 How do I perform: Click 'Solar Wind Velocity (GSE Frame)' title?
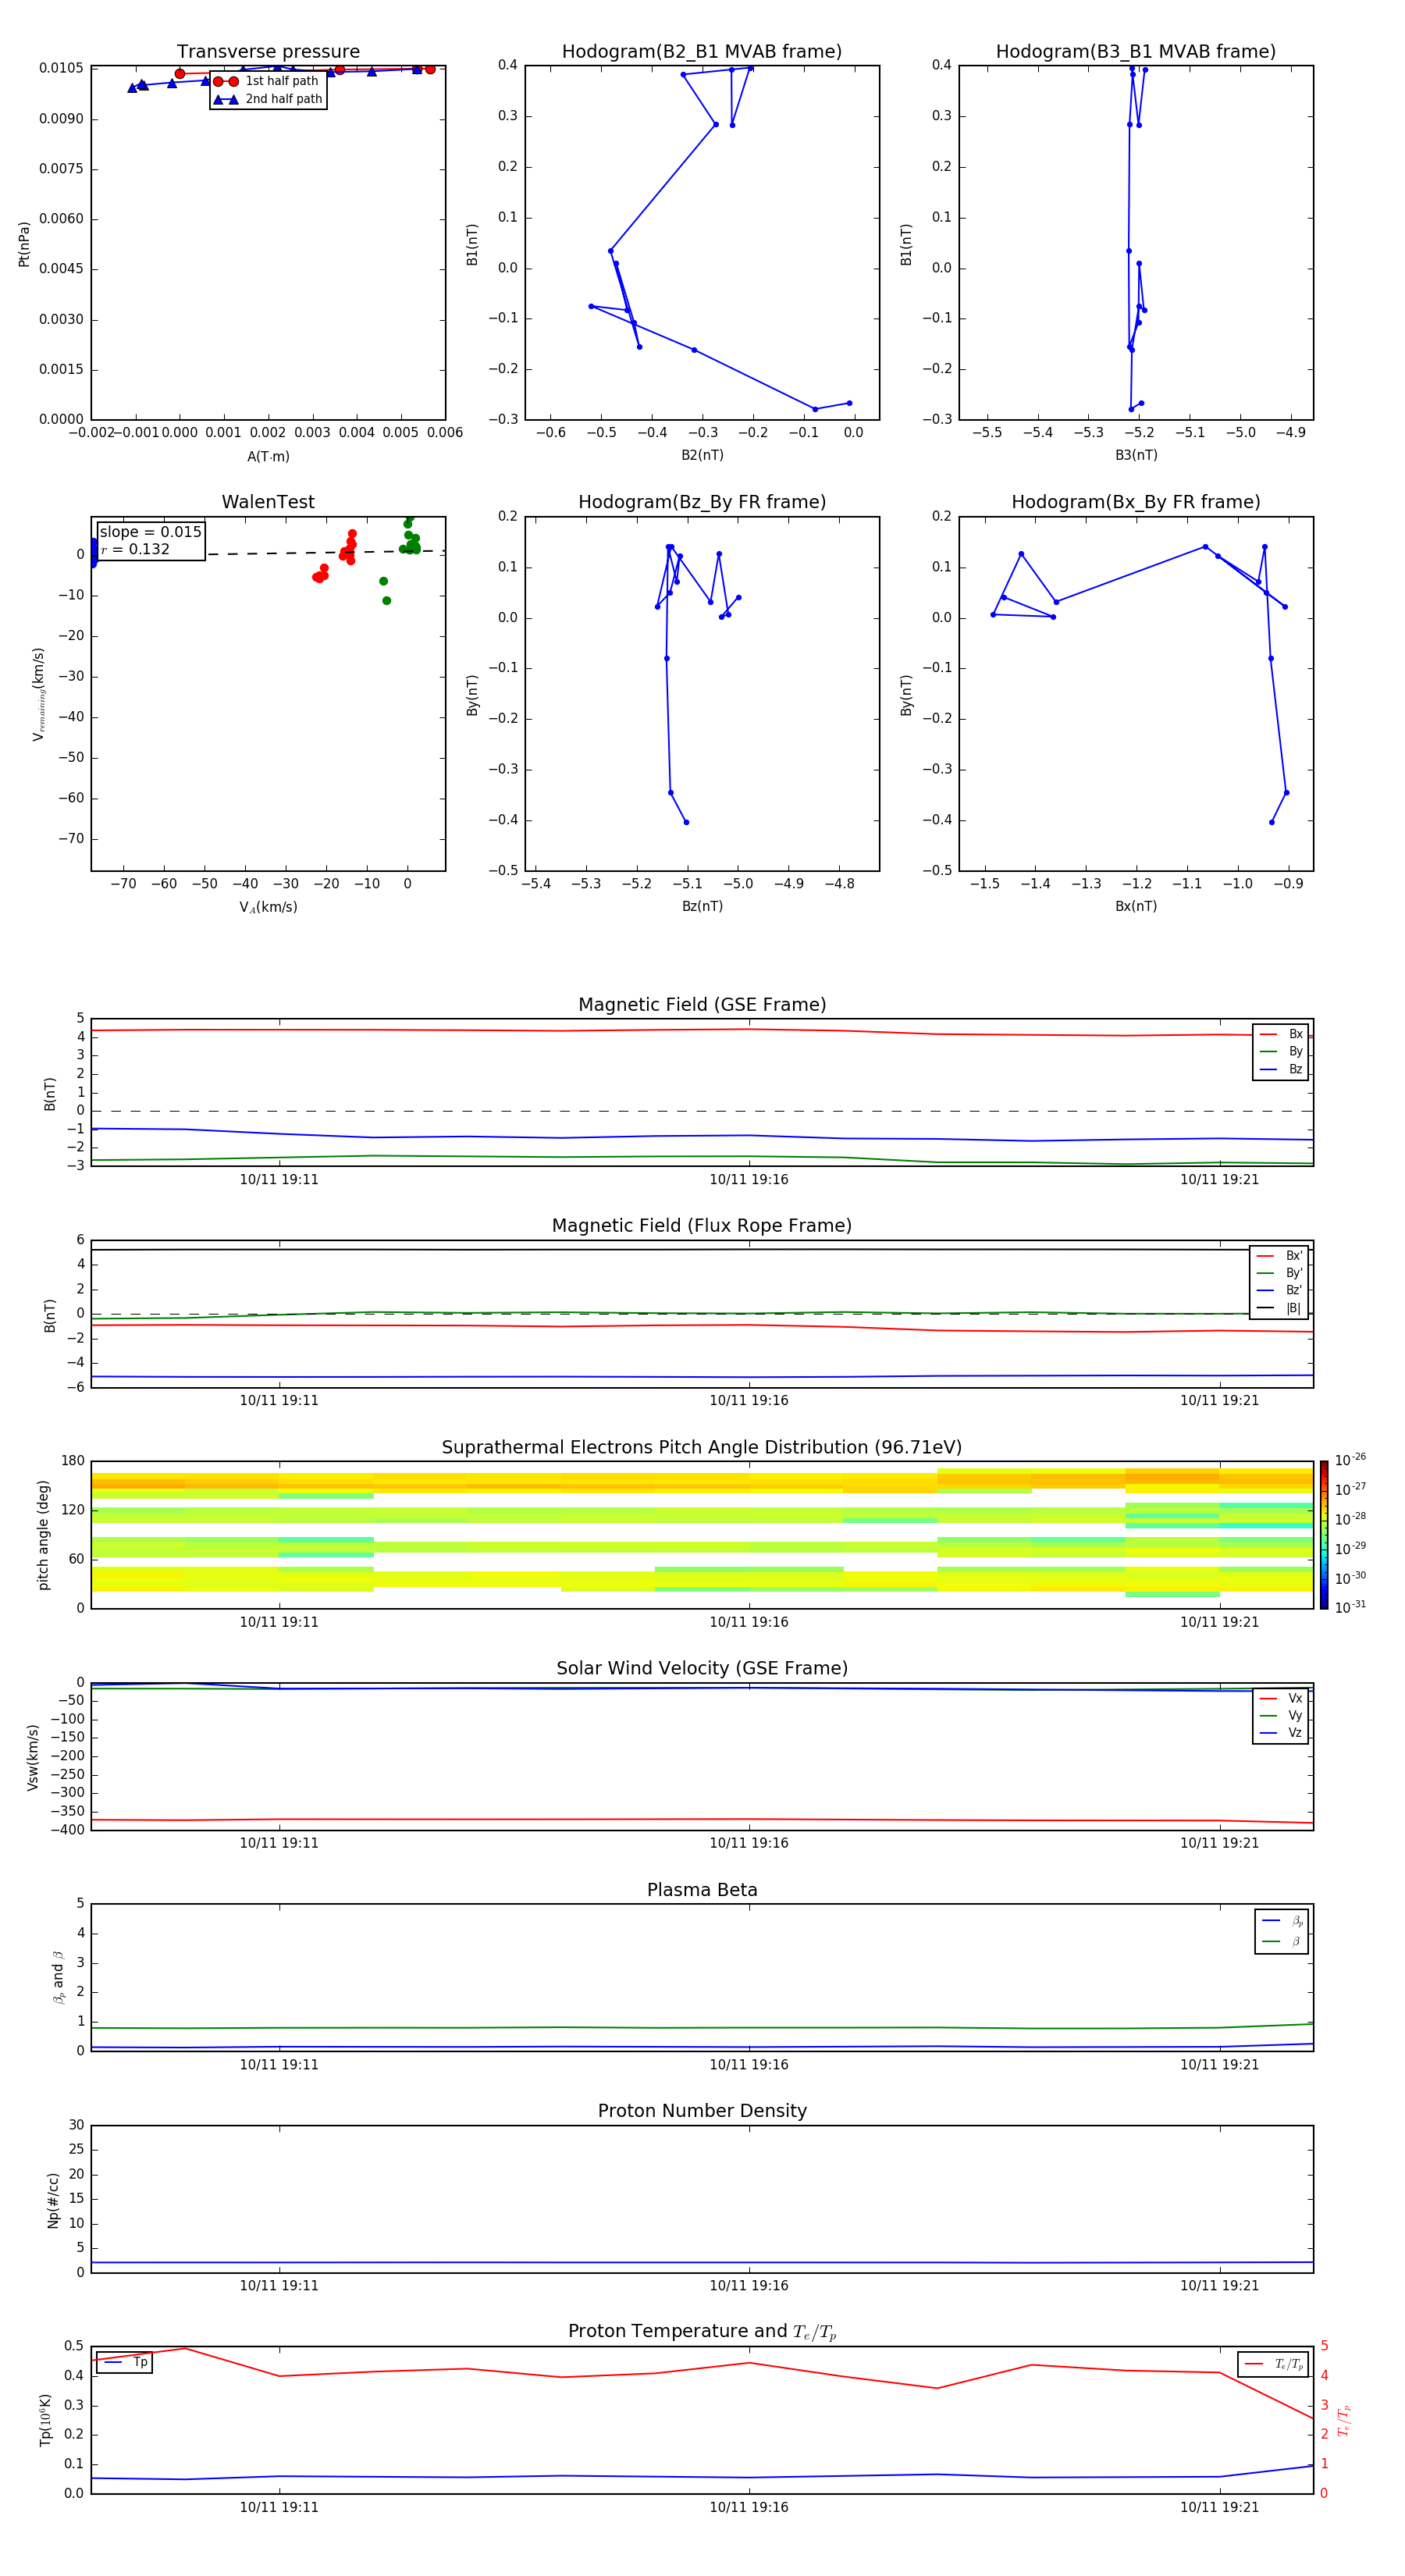click(x=702, y=1668)
